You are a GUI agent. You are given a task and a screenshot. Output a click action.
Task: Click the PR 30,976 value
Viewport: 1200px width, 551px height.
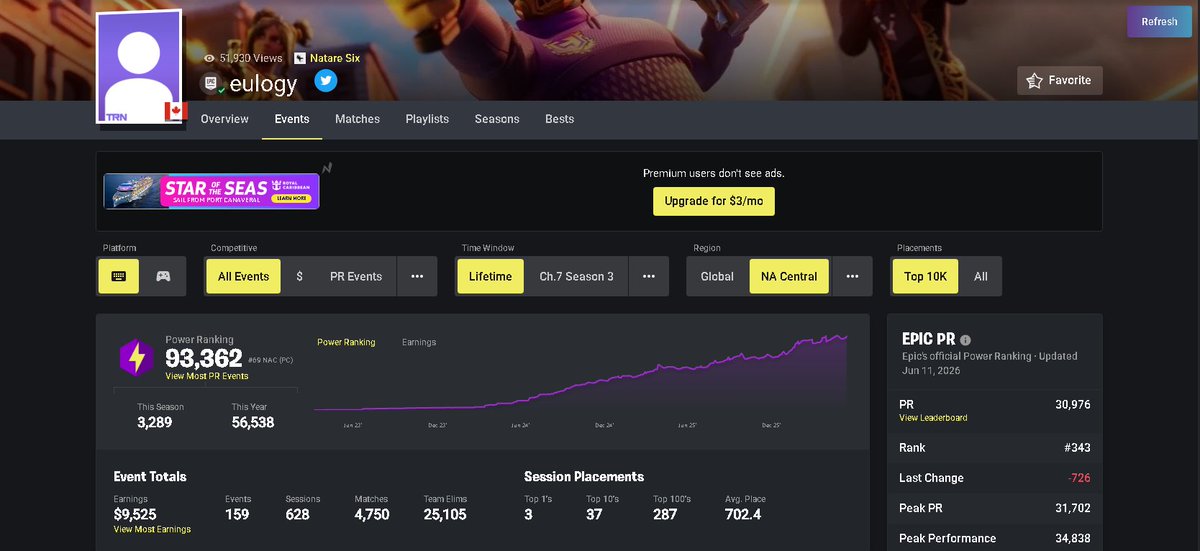click(x=1072, y=404)
